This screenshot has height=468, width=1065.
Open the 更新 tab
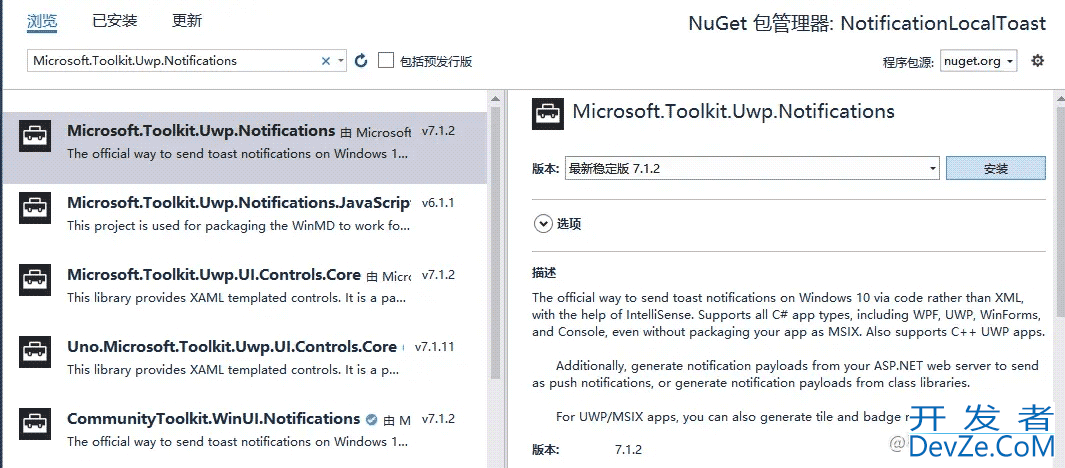pos(187,20)
